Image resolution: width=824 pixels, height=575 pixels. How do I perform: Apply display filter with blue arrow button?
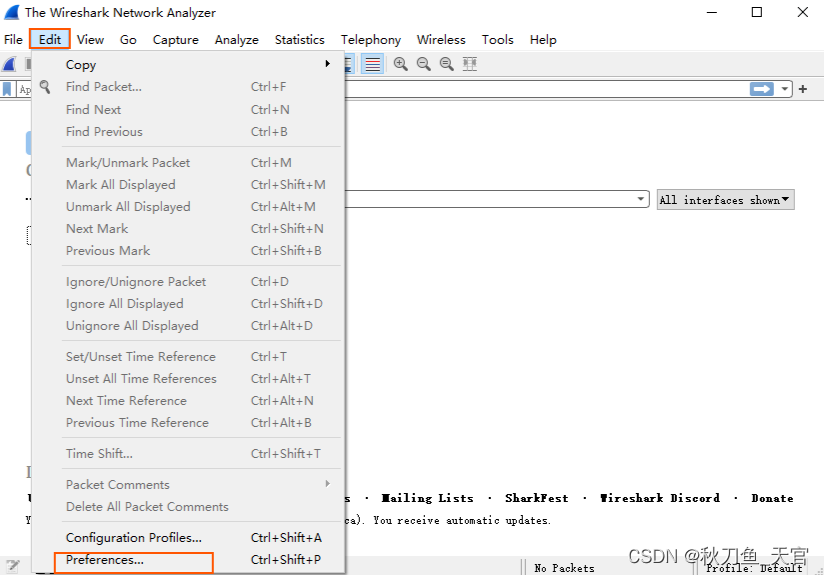pyautogui.click(x=761, y=89)
